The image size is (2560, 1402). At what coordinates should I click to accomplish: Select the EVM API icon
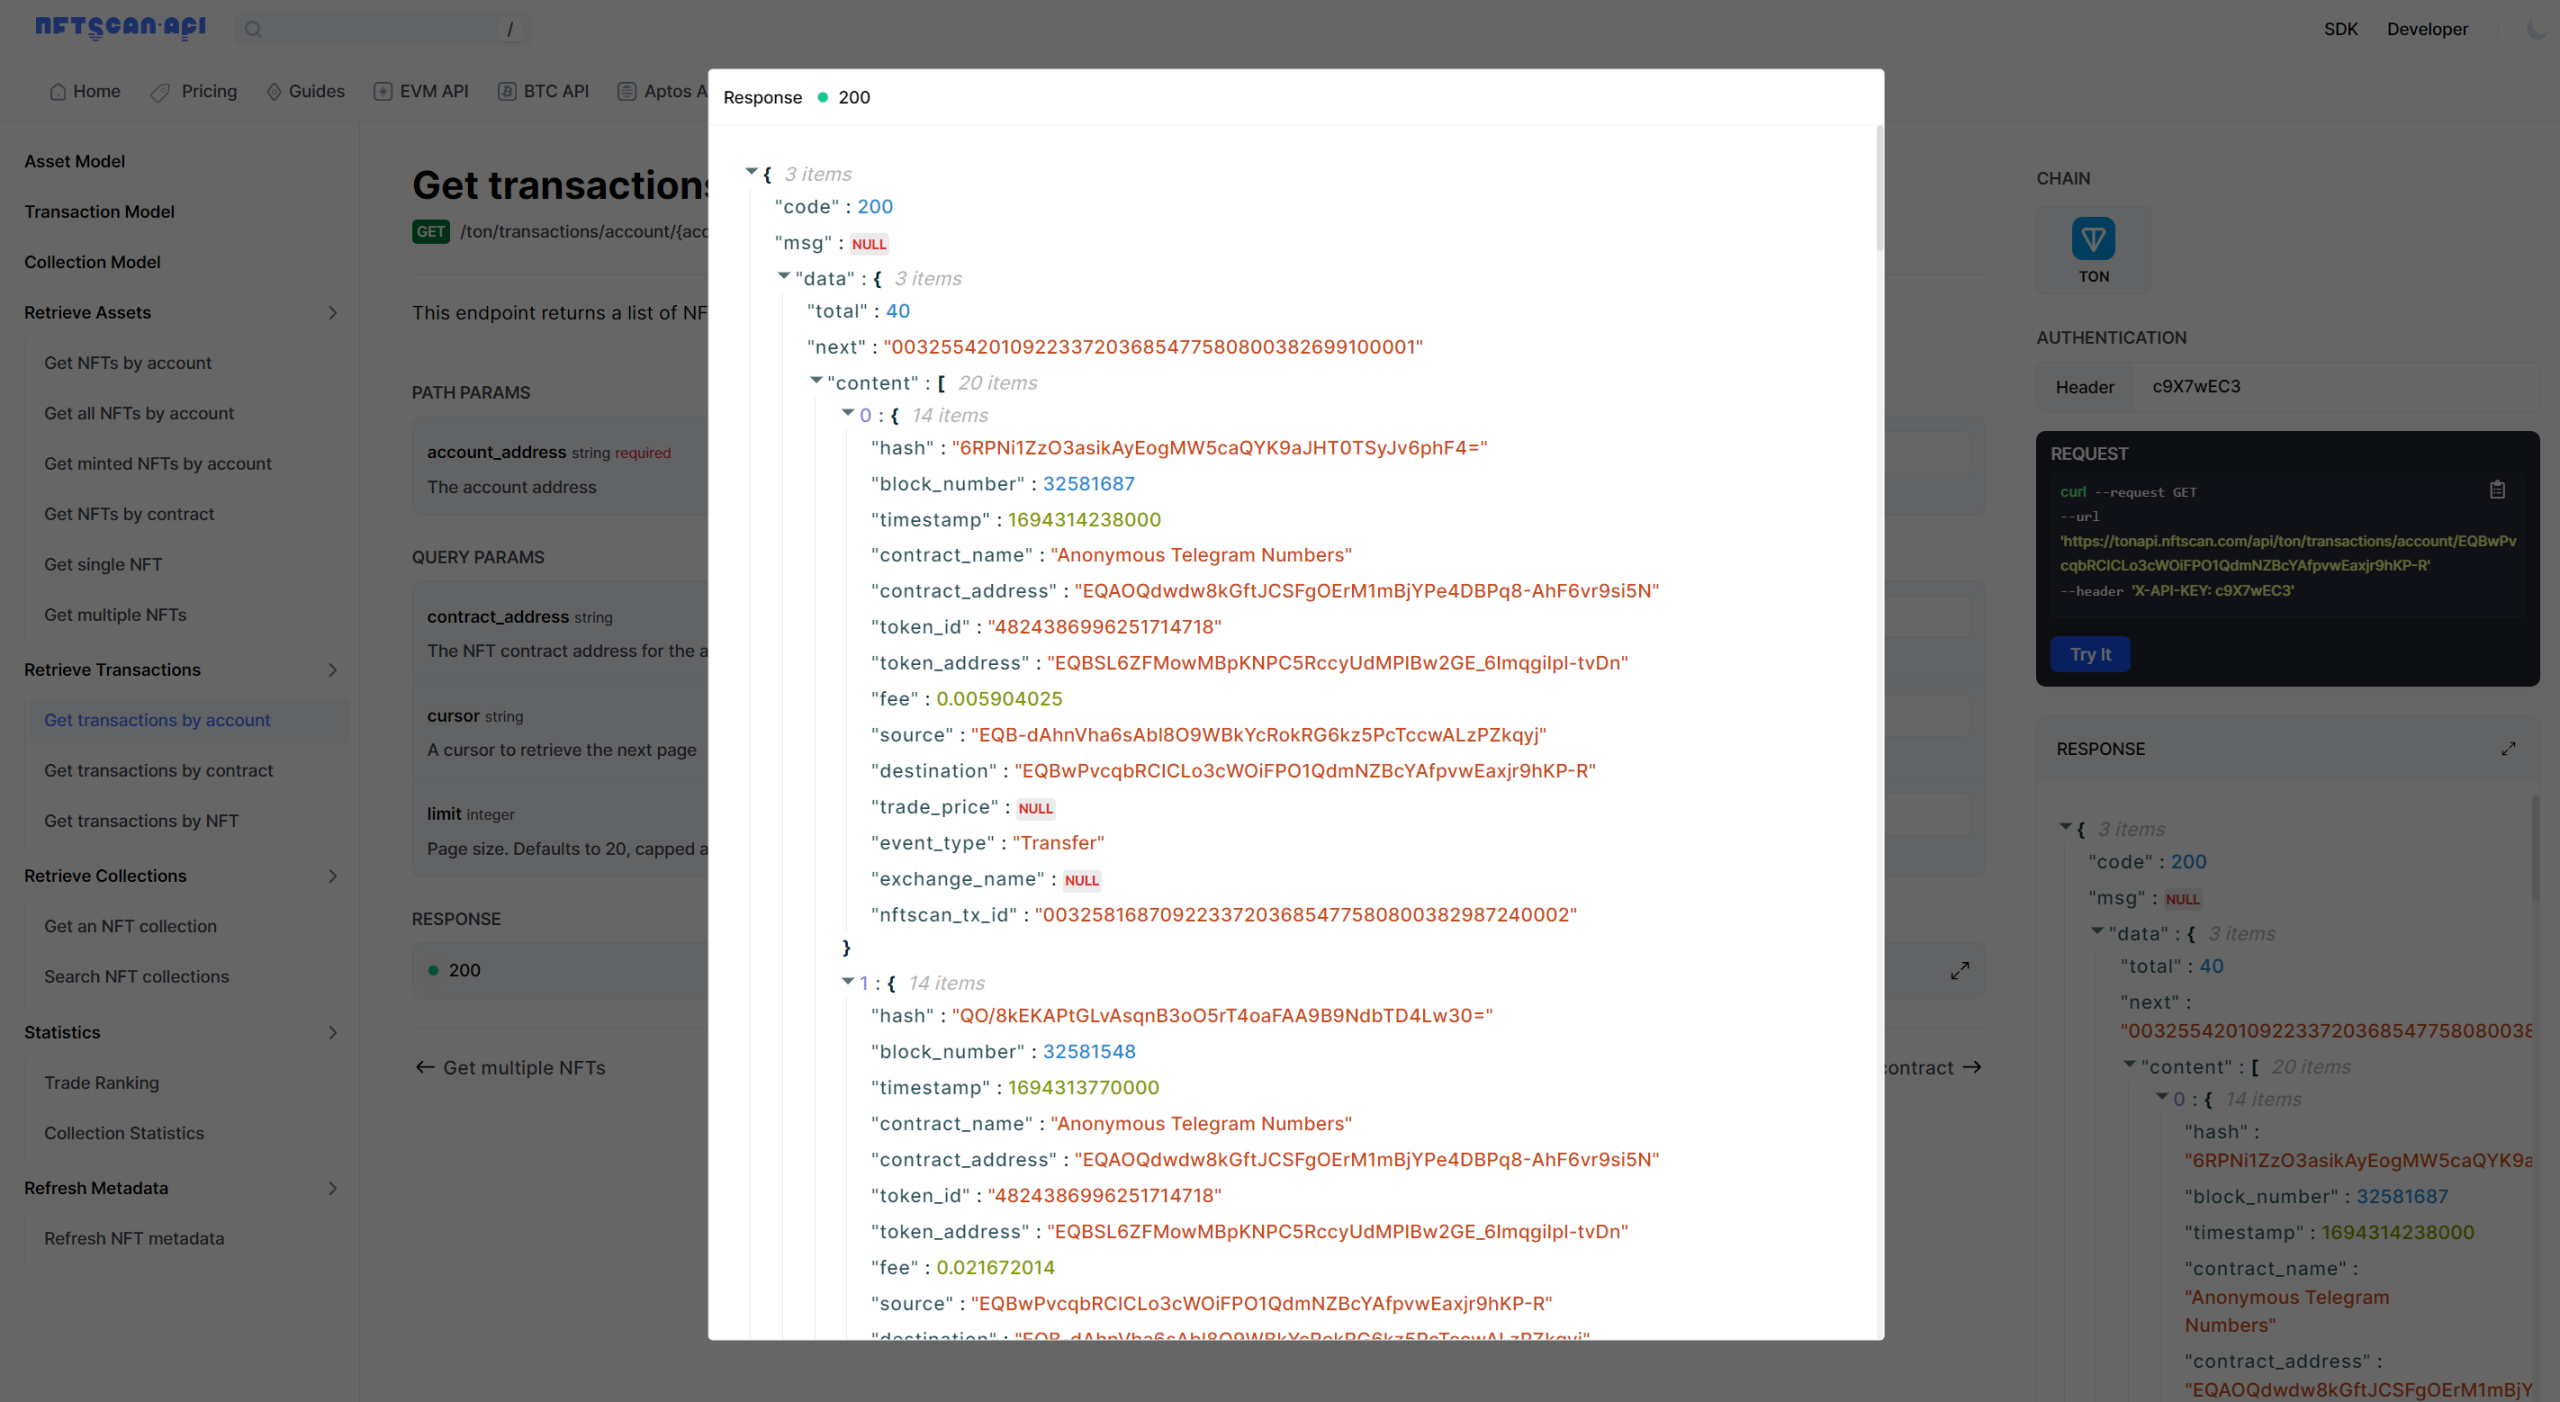(383, 91)
